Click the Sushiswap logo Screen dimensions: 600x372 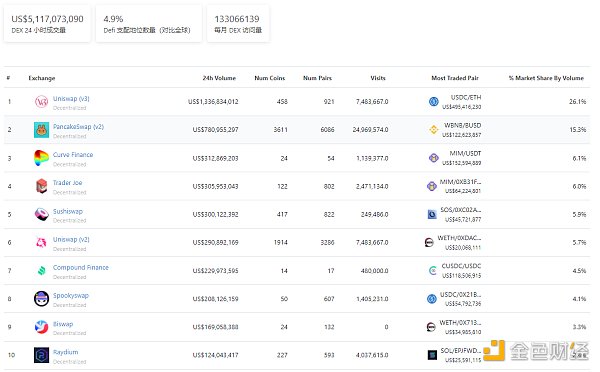tap(41, 214)
